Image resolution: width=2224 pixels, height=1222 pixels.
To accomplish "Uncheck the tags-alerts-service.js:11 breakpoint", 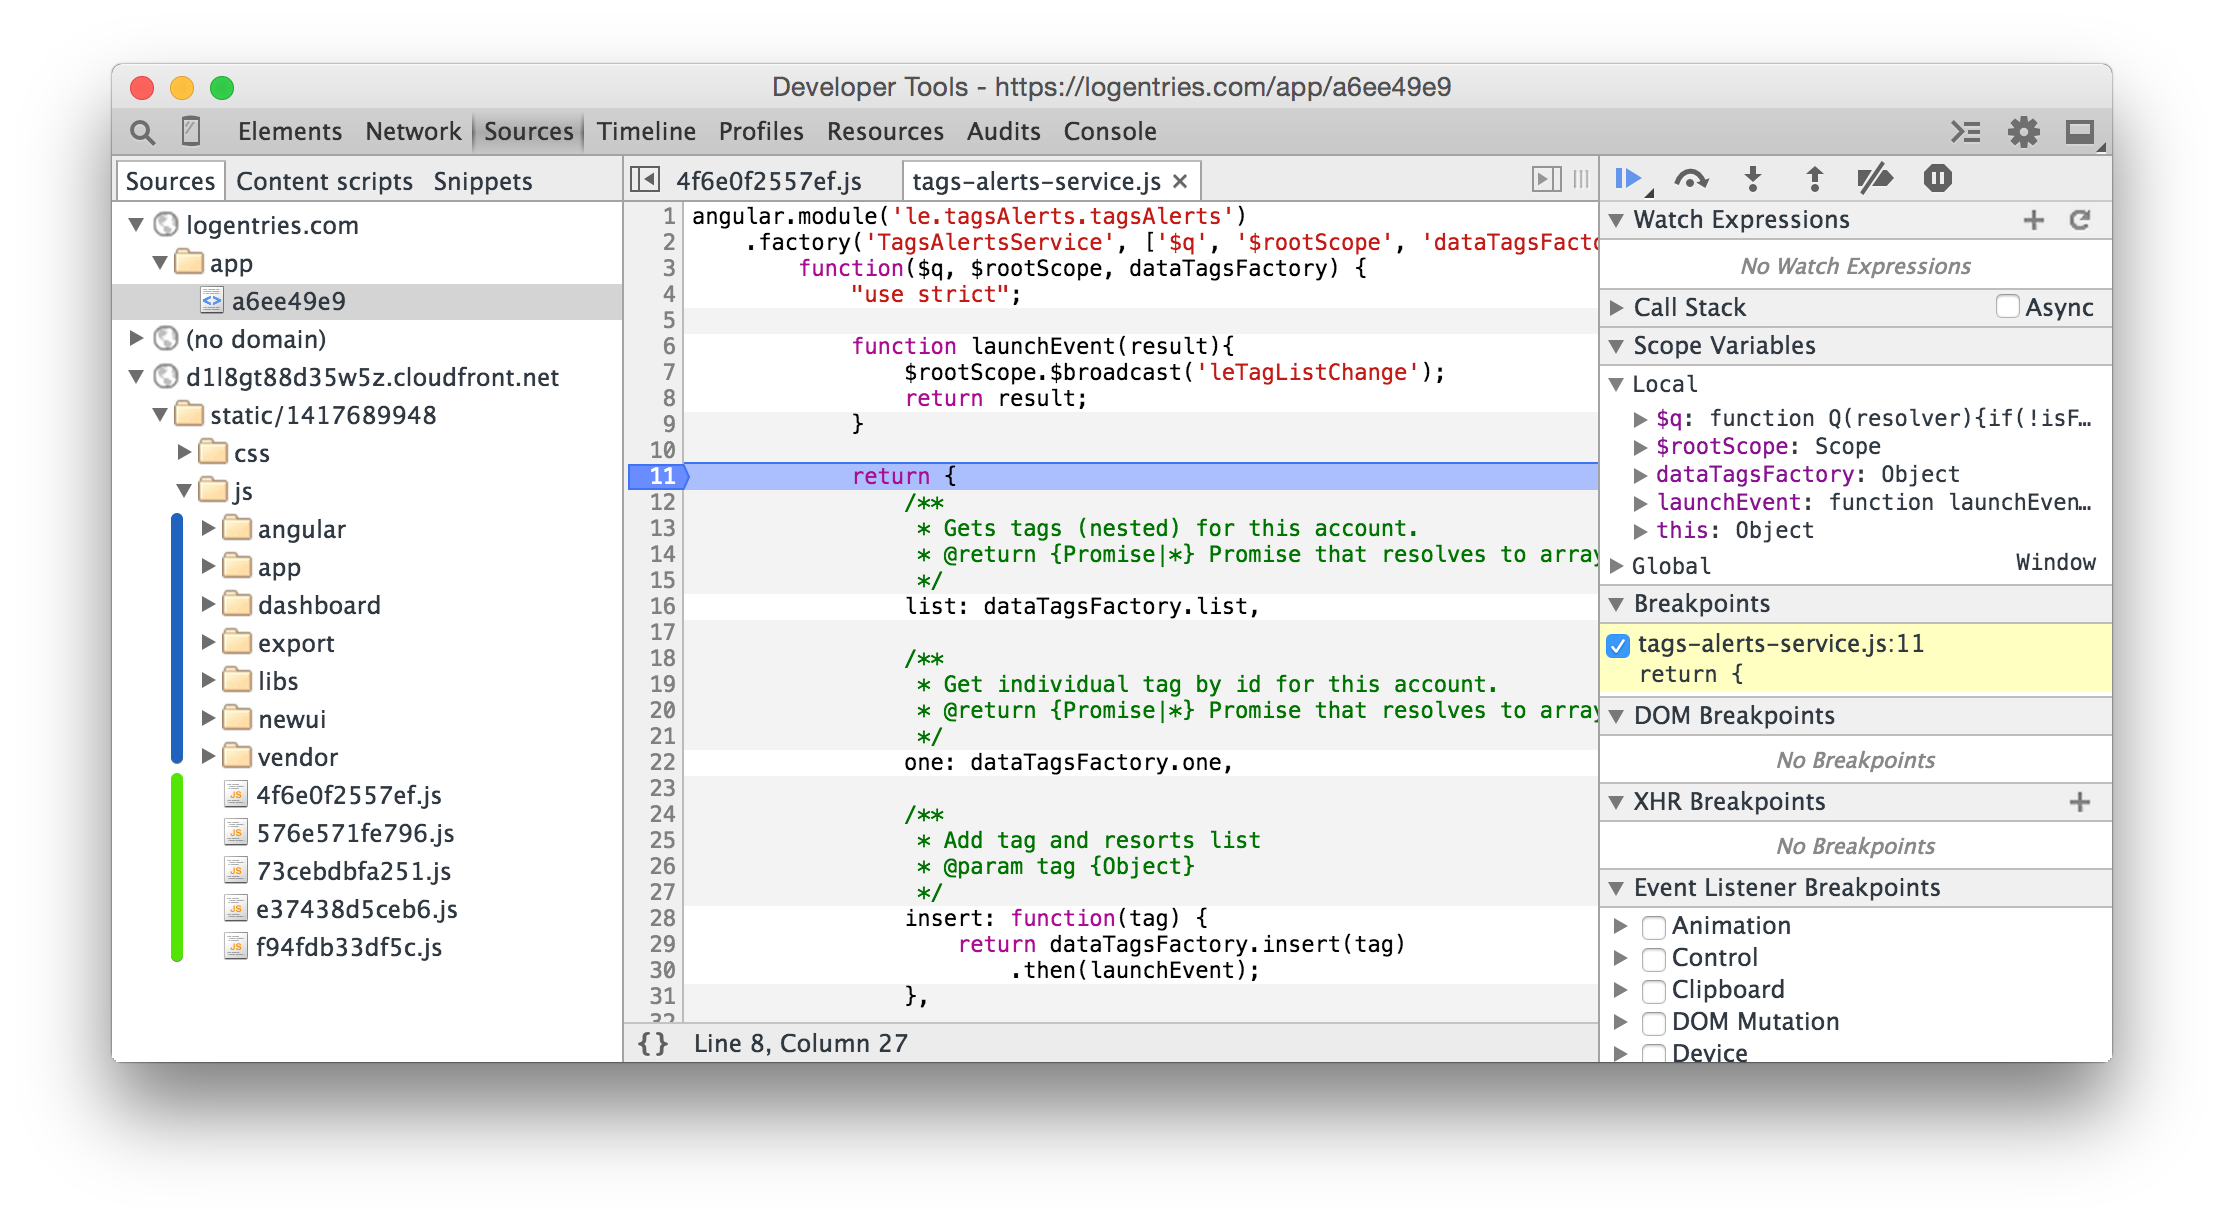I will (1618, 646).
